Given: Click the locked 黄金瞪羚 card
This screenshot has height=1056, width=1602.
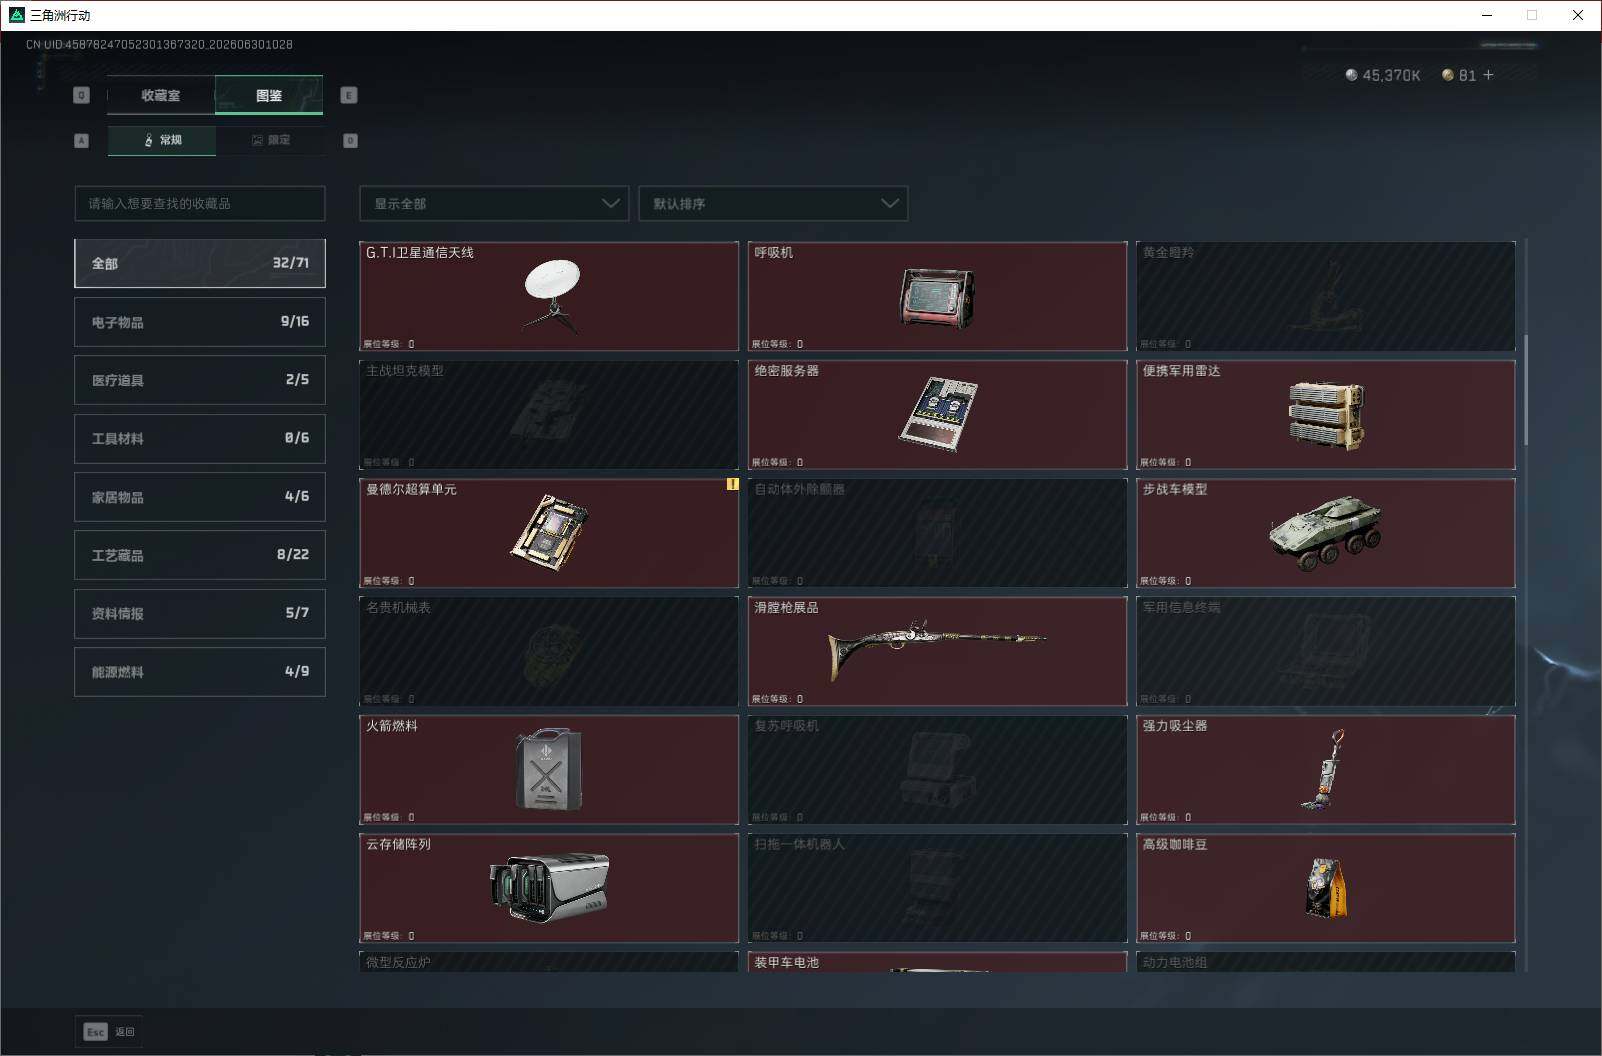Looking at the screenshot, I should point(1326,296).
